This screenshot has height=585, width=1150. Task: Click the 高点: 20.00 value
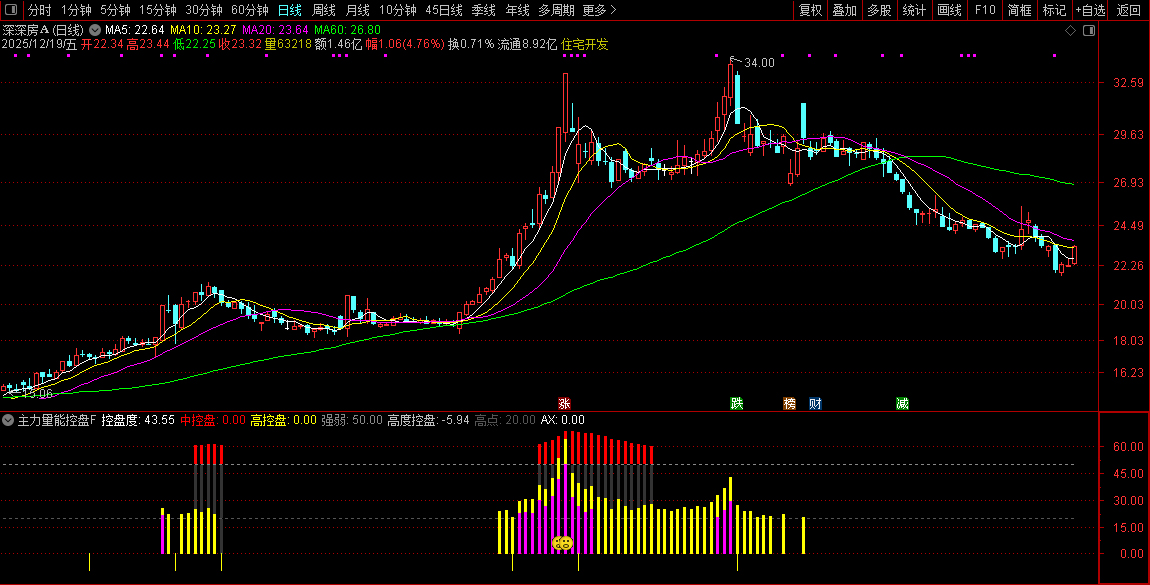click(505, 420)
